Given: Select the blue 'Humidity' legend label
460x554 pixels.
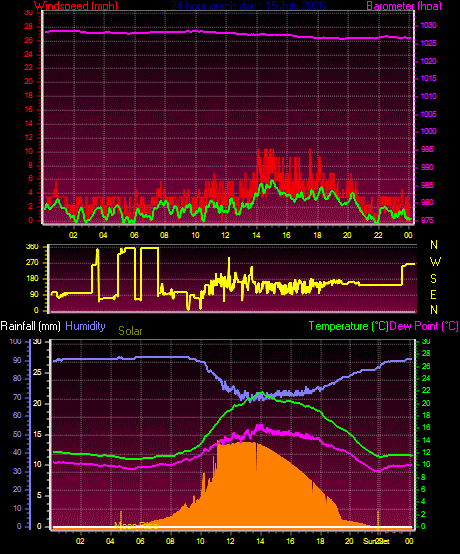Looking at the screenshot, I should coord(85,326).
